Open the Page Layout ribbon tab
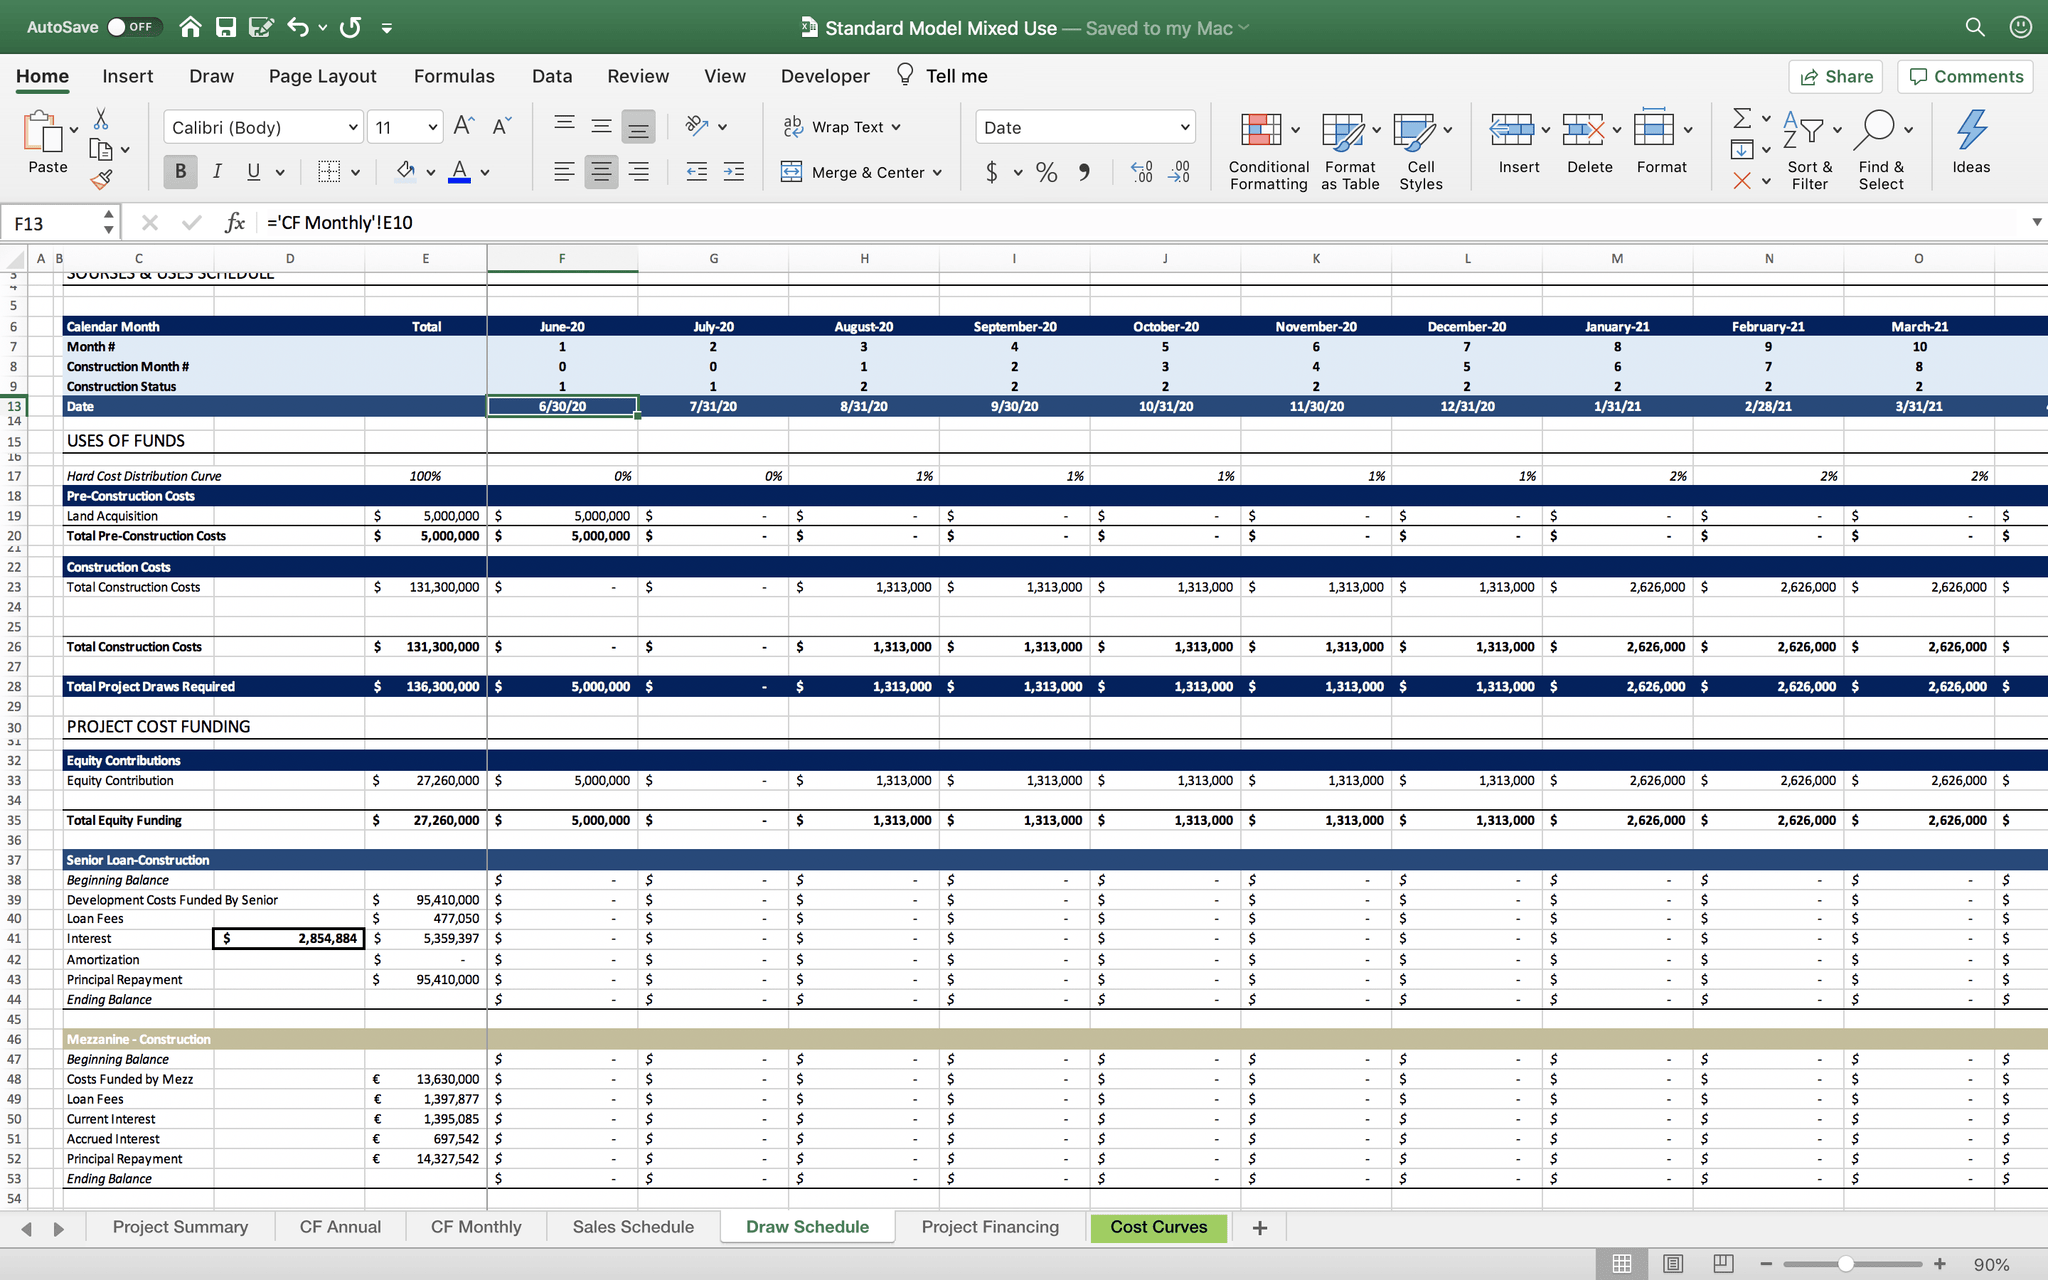The image size is (2048, 1280). (x=322, y=76)
